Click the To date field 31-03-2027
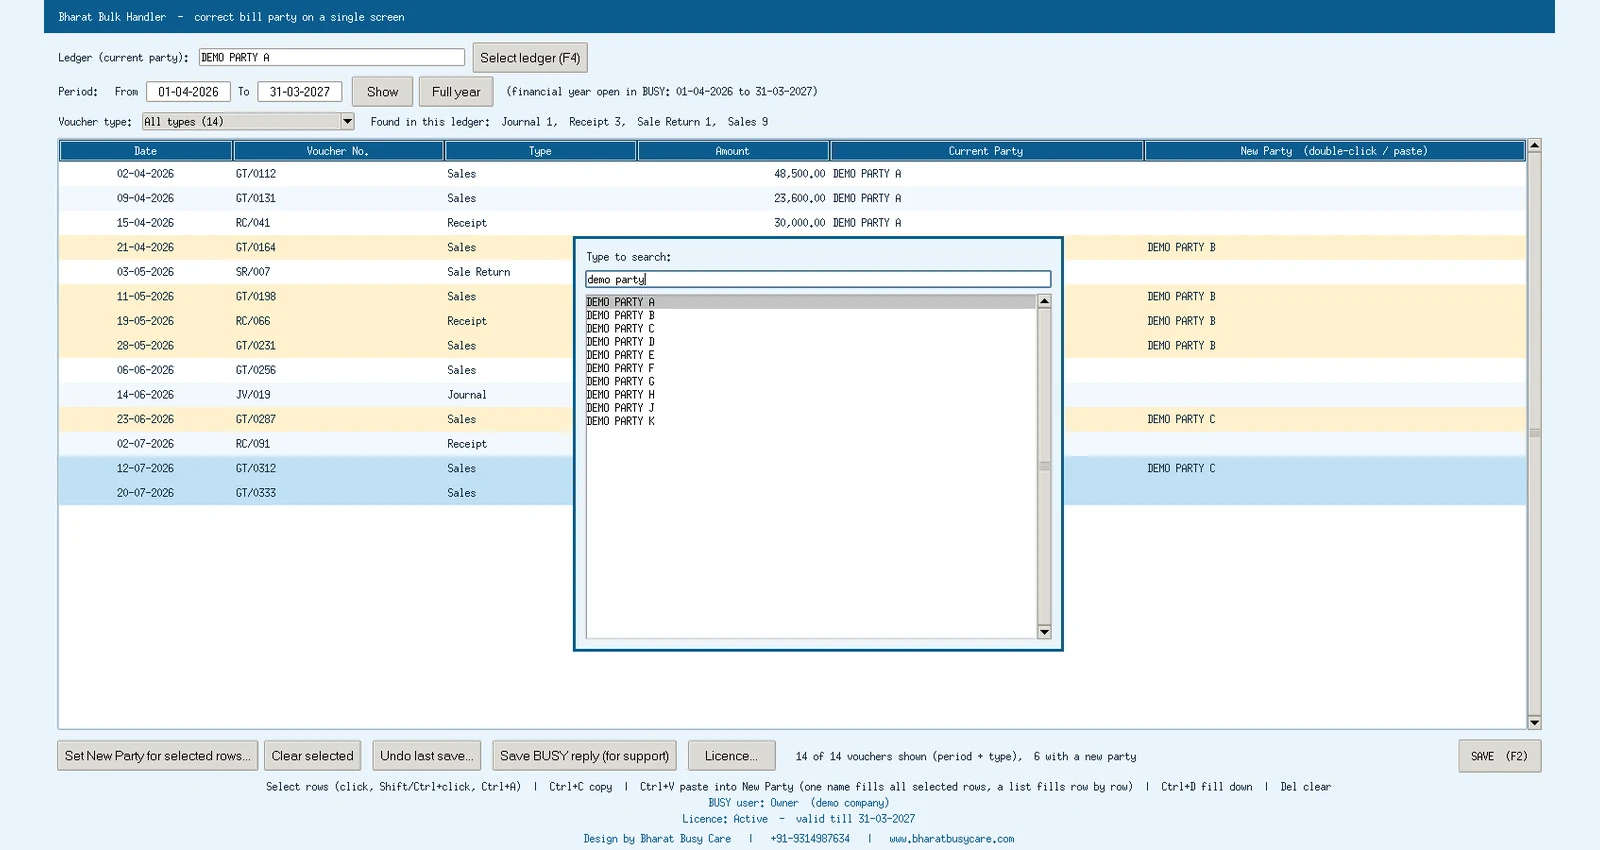The height and width of the screenshot is (850, 1600). [x=300, y=92]
